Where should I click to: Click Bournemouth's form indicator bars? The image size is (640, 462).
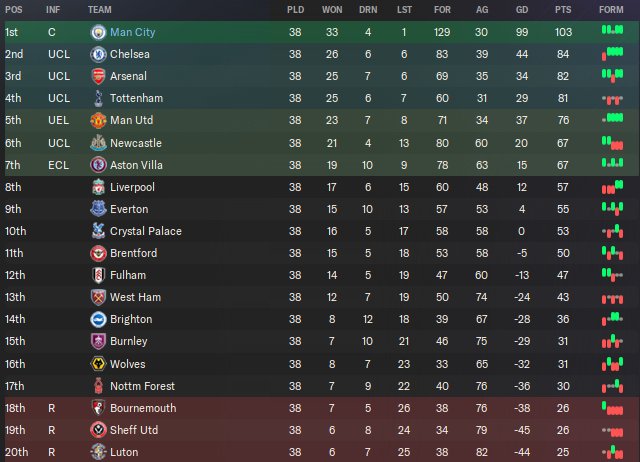click(x=611, y=408)
